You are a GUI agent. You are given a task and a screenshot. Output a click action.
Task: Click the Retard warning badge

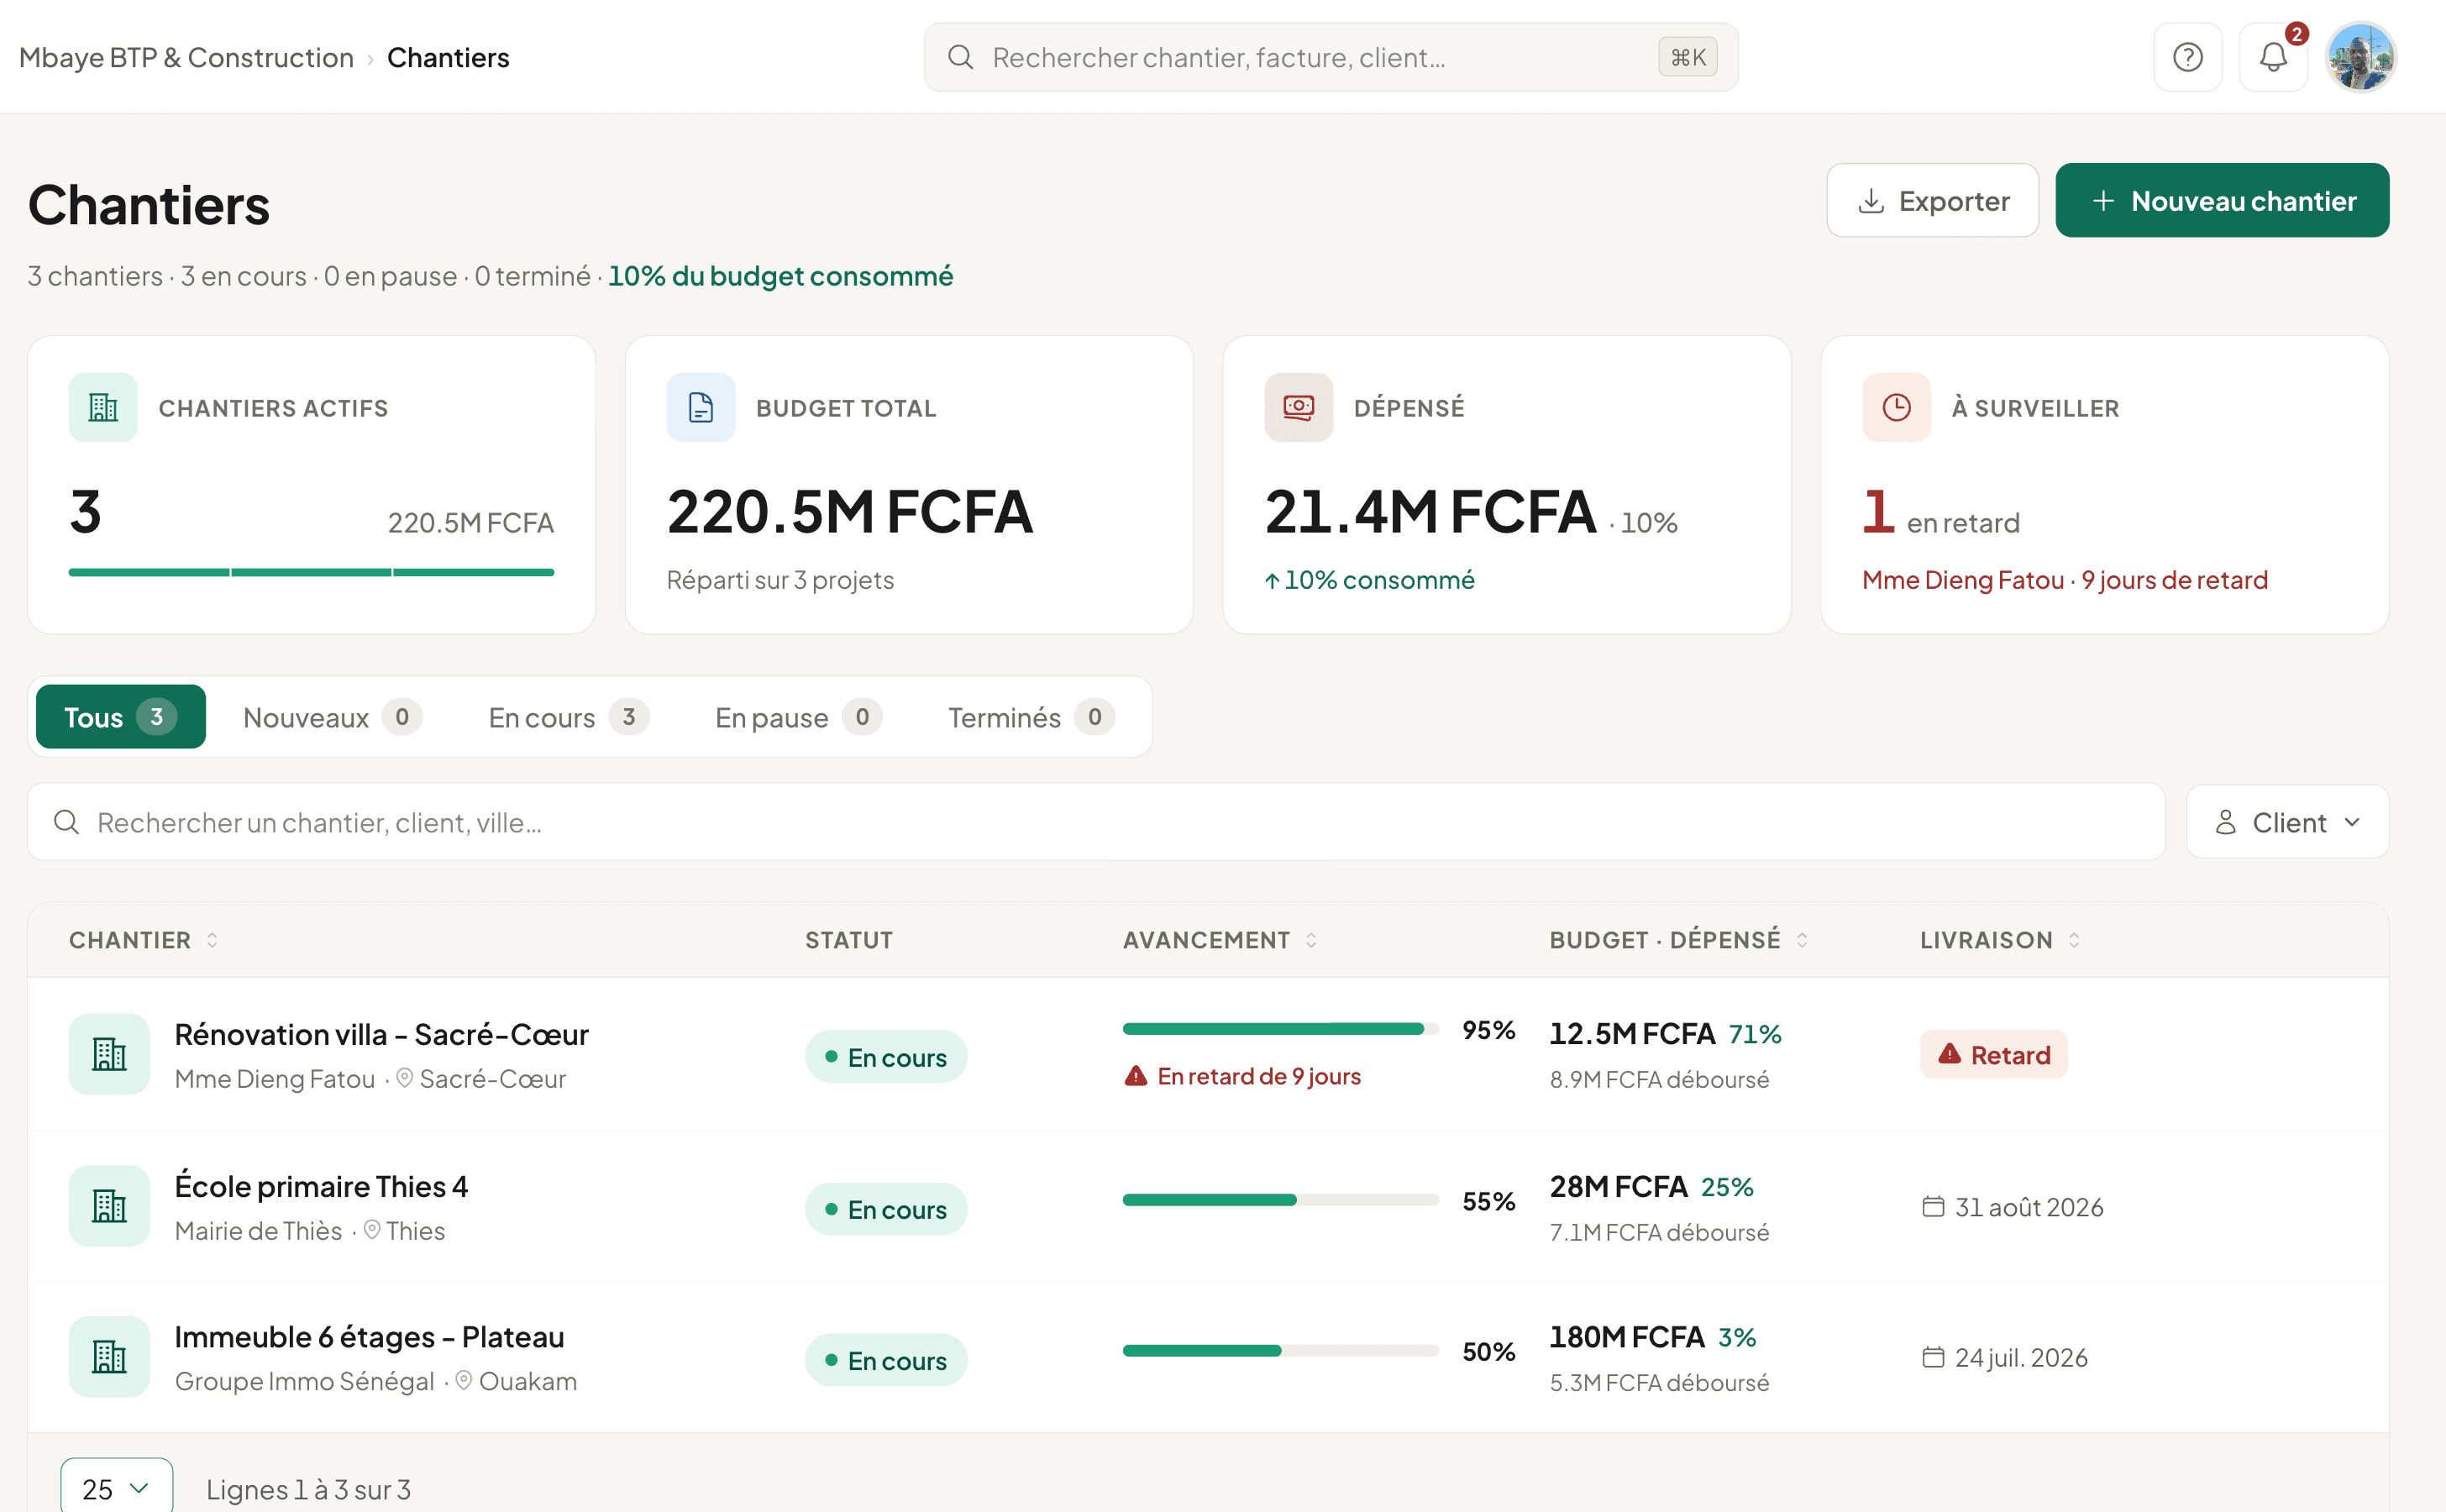(x=1993, y=1054)
